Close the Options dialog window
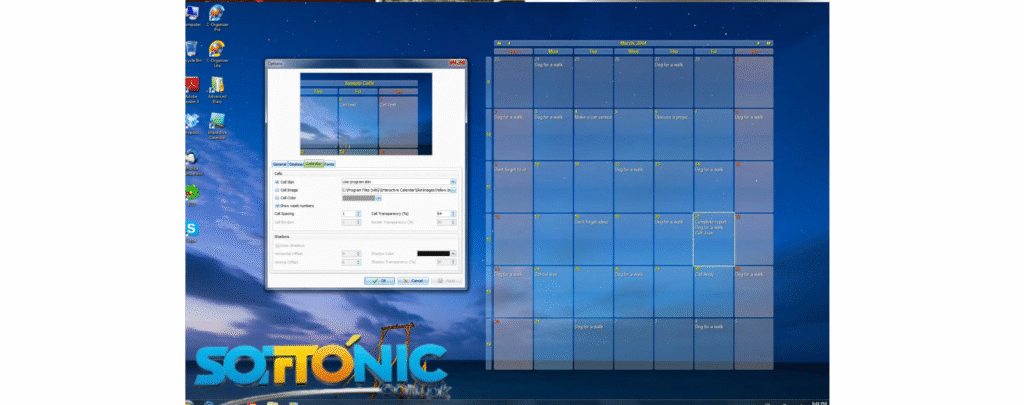Viewport: 1024px width, 405px height. click(x=461, y=63)
